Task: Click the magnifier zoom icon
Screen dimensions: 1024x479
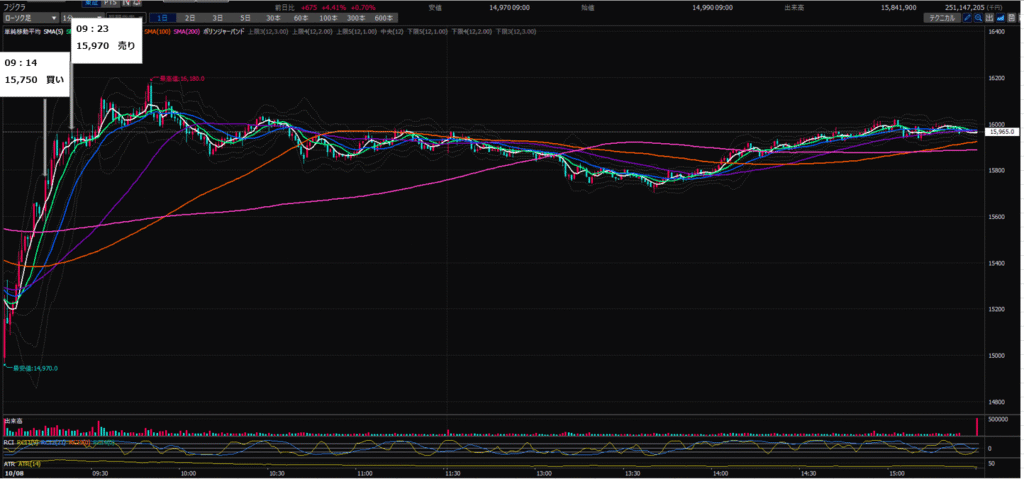Action: tap(978, 18)
